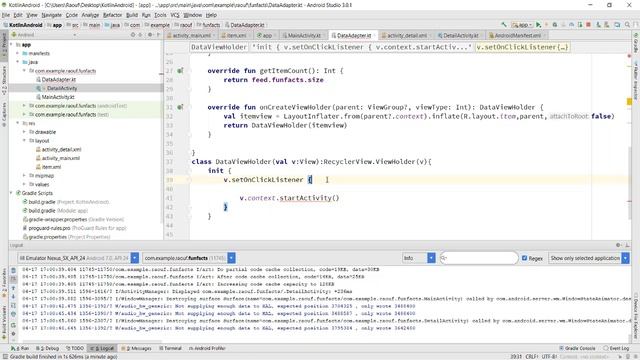The image size is (640, 360).
Task: Open the TODO tool window button
Action: coord(75,348)
